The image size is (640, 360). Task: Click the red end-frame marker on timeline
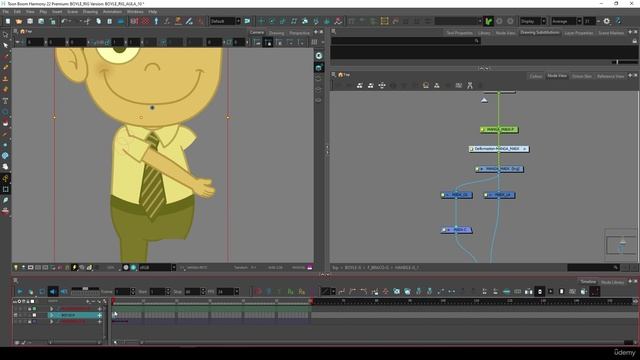coord(311,301)
